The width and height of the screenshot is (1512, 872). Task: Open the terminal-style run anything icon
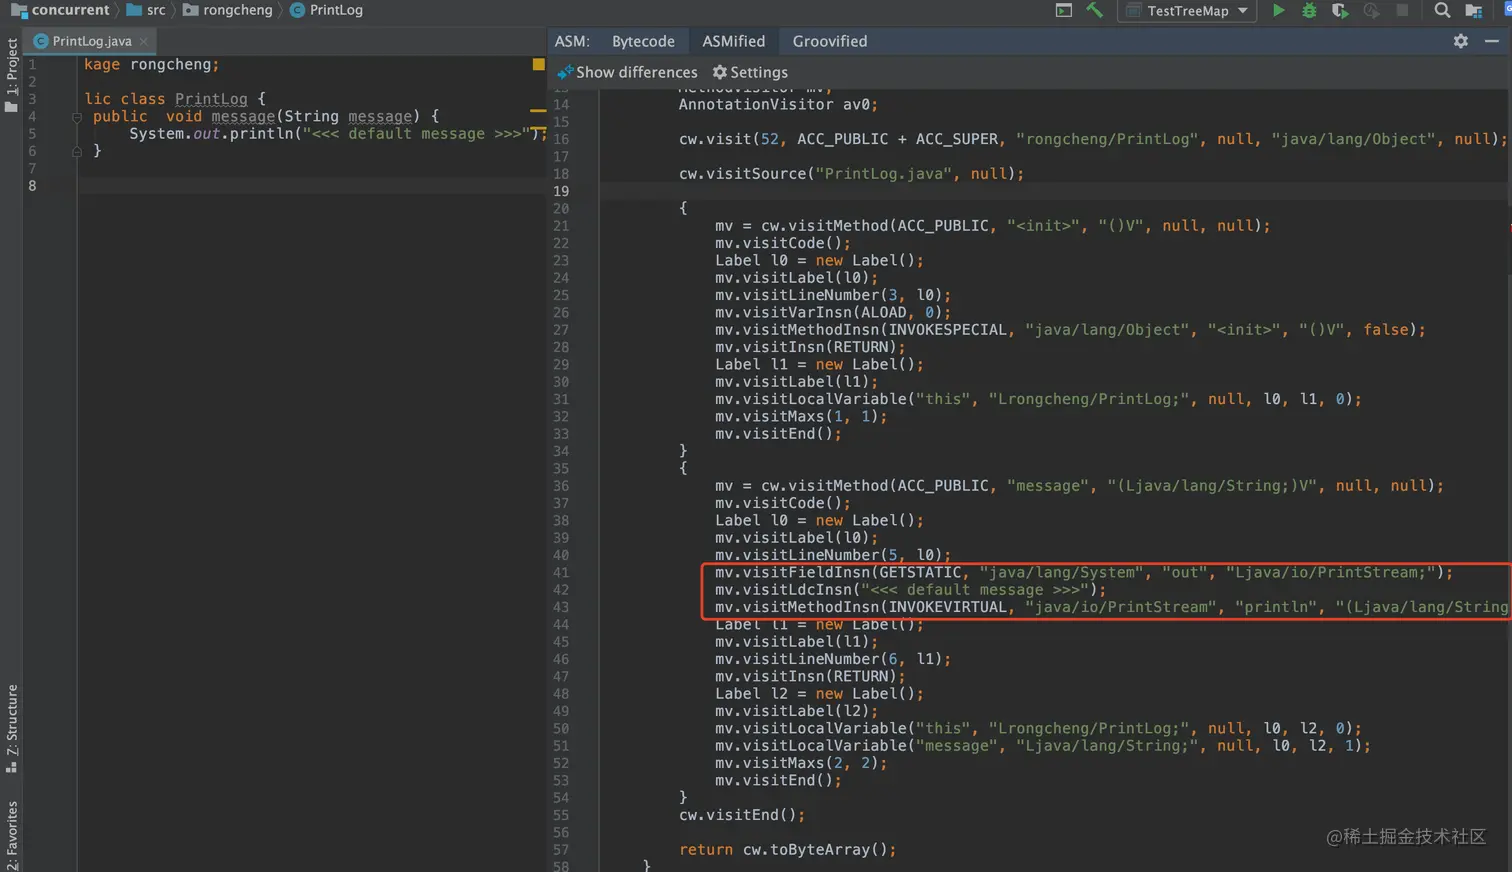click(1064, 10)
